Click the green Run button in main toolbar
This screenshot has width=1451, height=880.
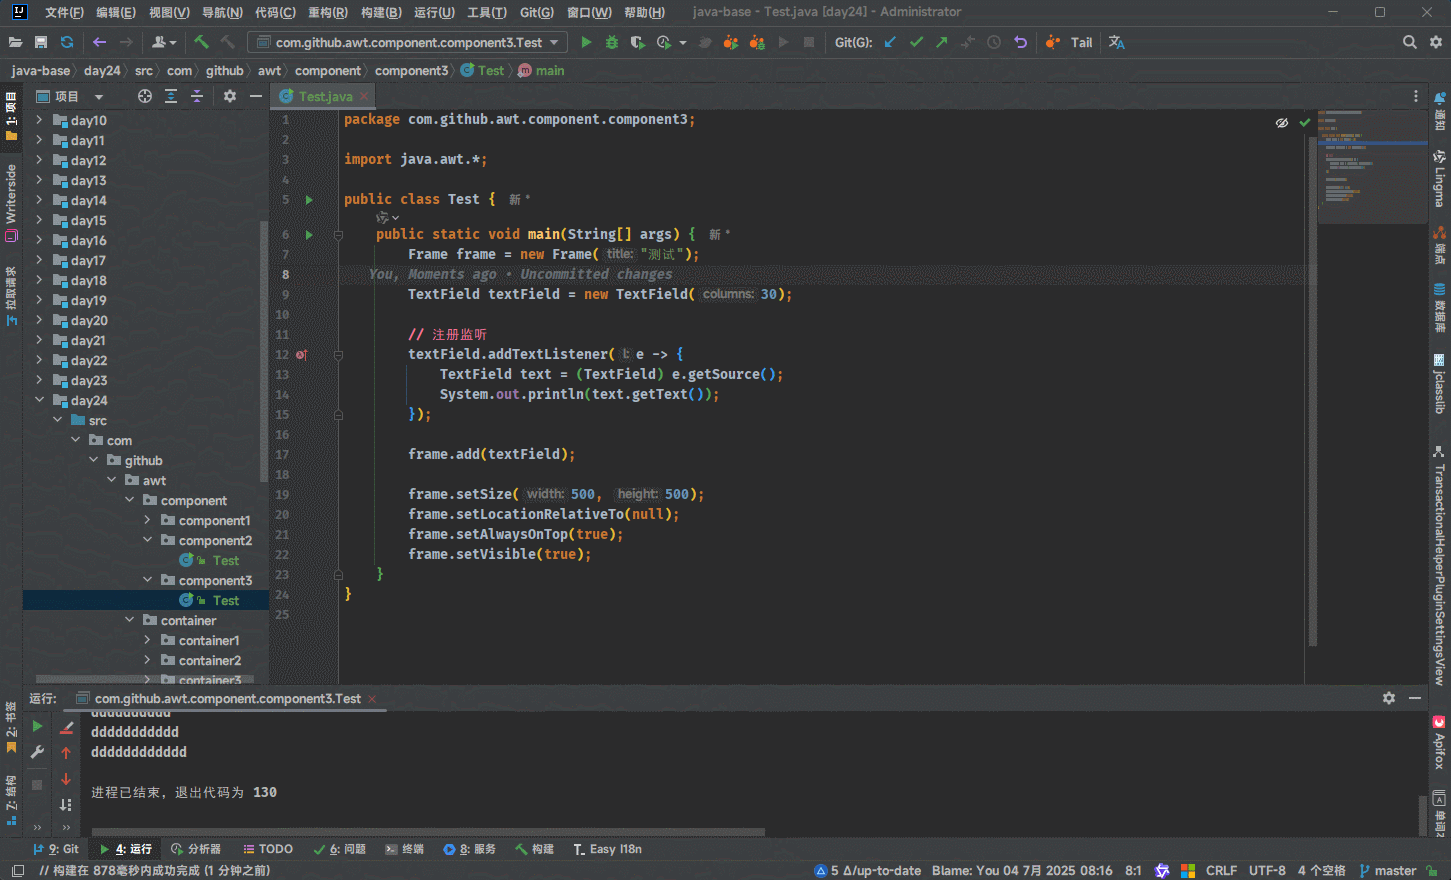pos(586,42)
